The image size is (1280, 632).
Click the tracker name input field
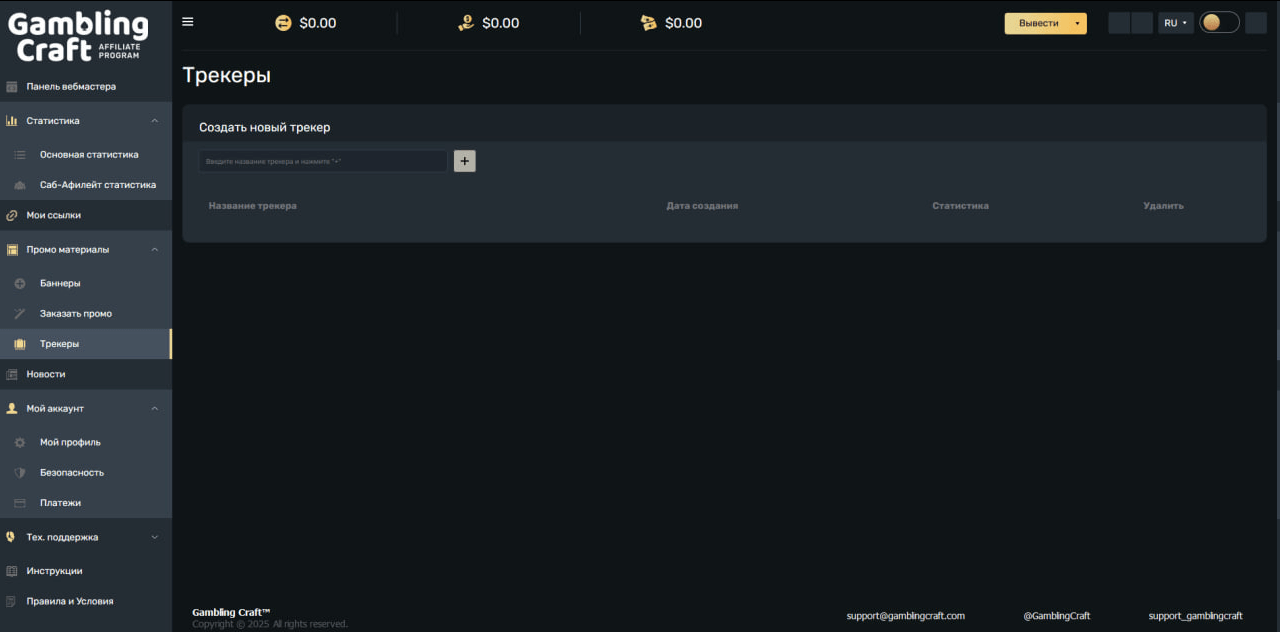pyautogui.click(x=322, y=161)
